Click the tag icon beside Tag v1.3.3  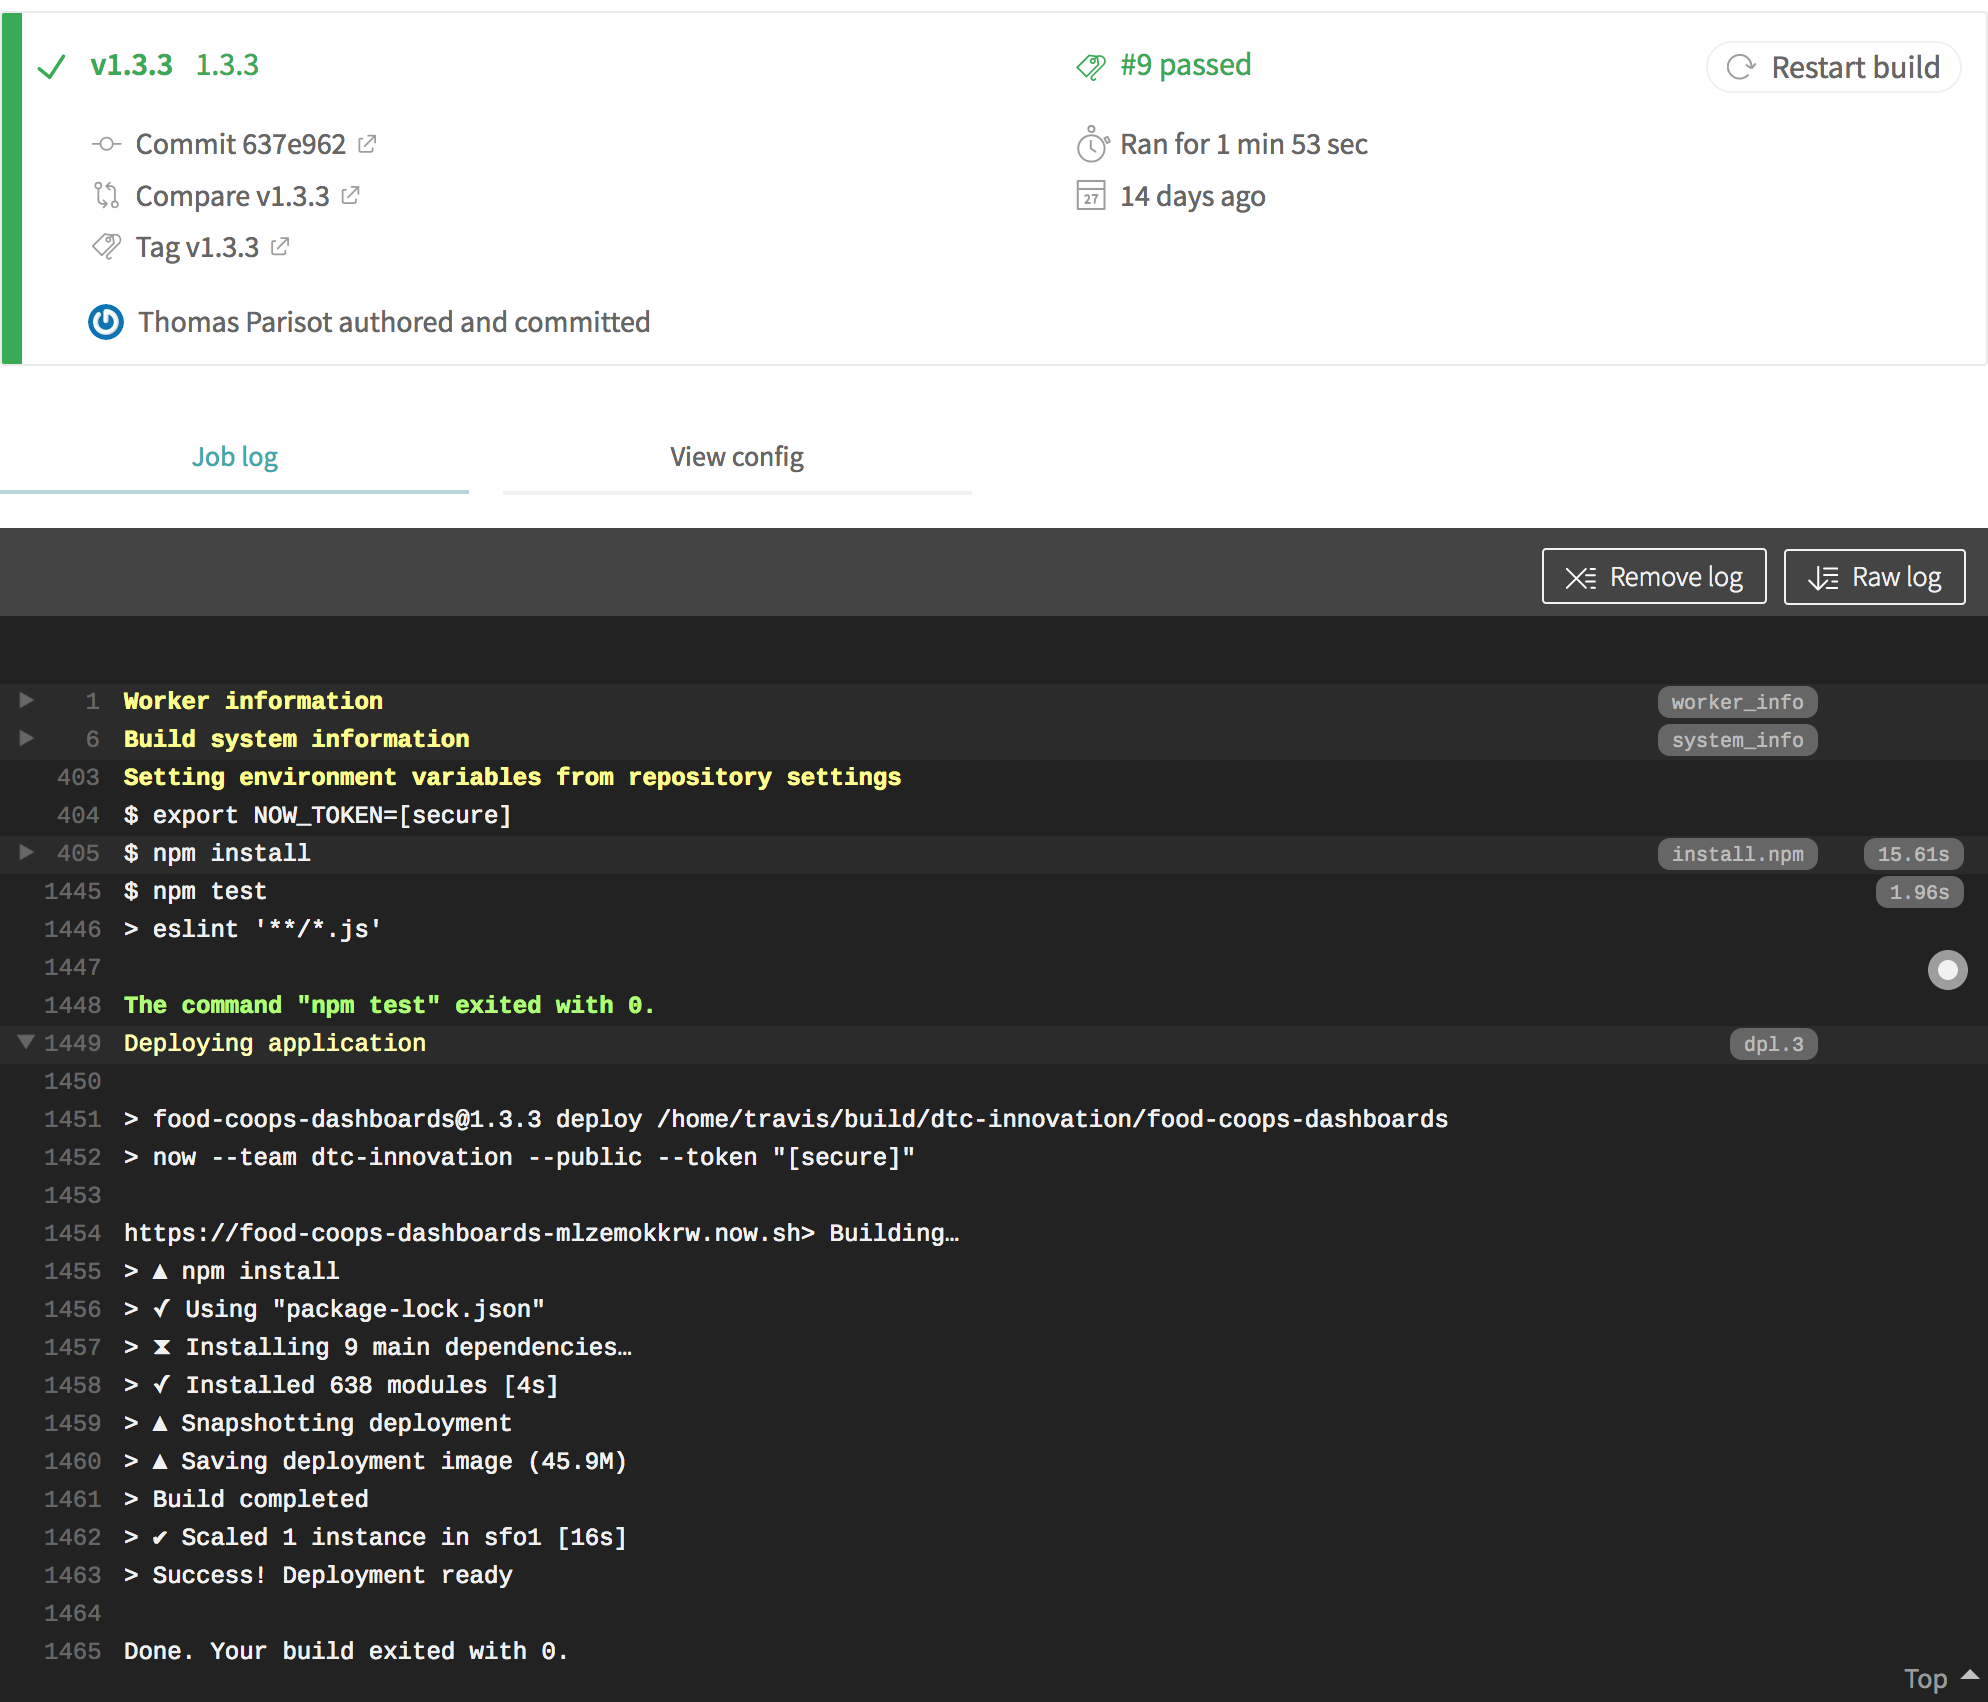tap(105, 247)
